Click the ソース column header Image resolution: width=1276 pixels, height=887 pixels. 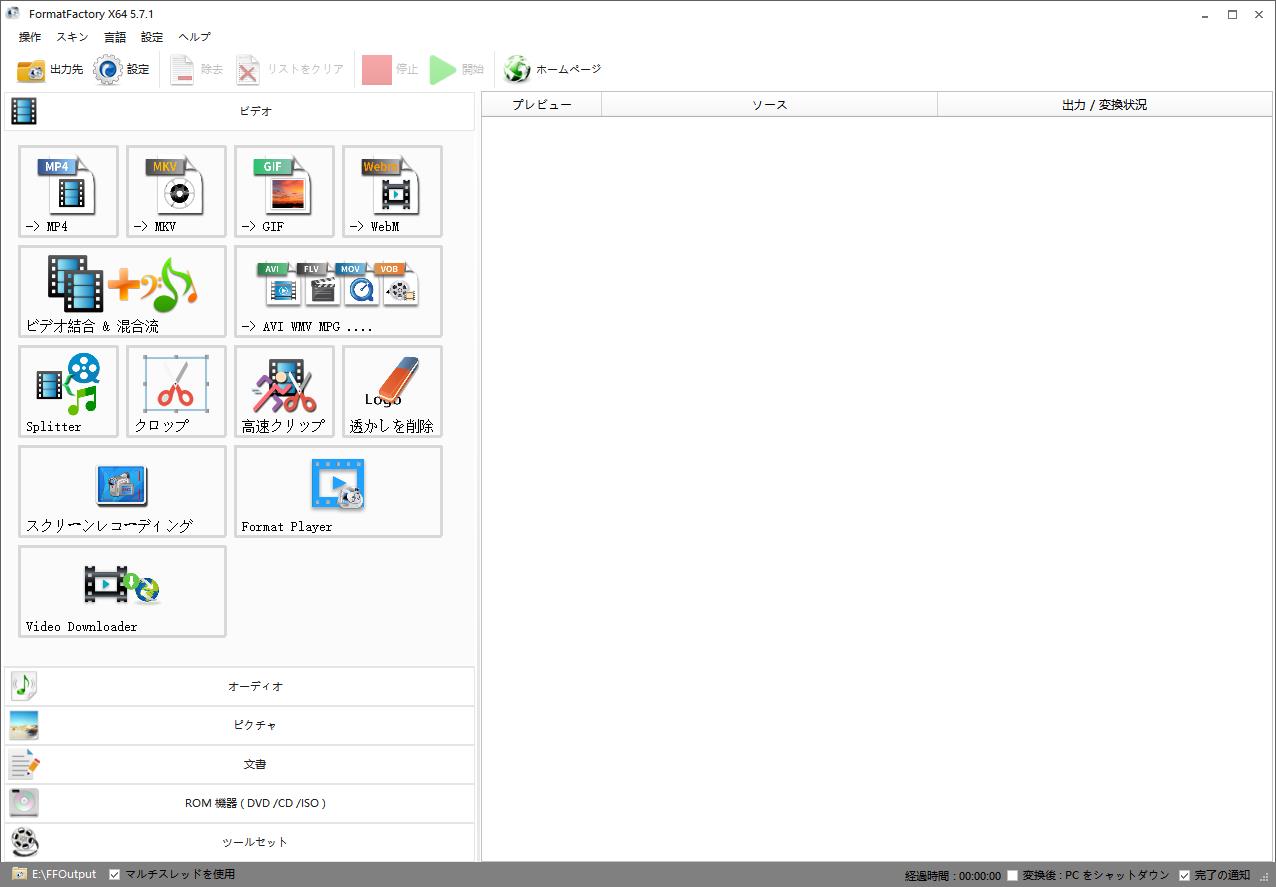(769, 104)
